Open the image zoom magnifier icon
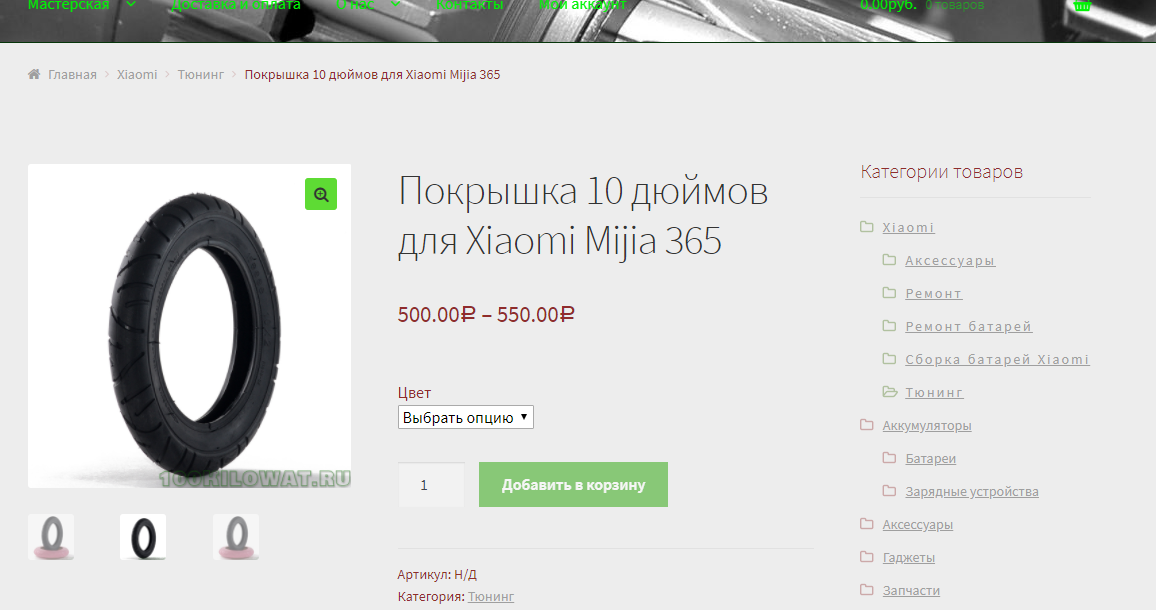Image resolution: width=1156 pixels, height=610 pixels. 321,194
